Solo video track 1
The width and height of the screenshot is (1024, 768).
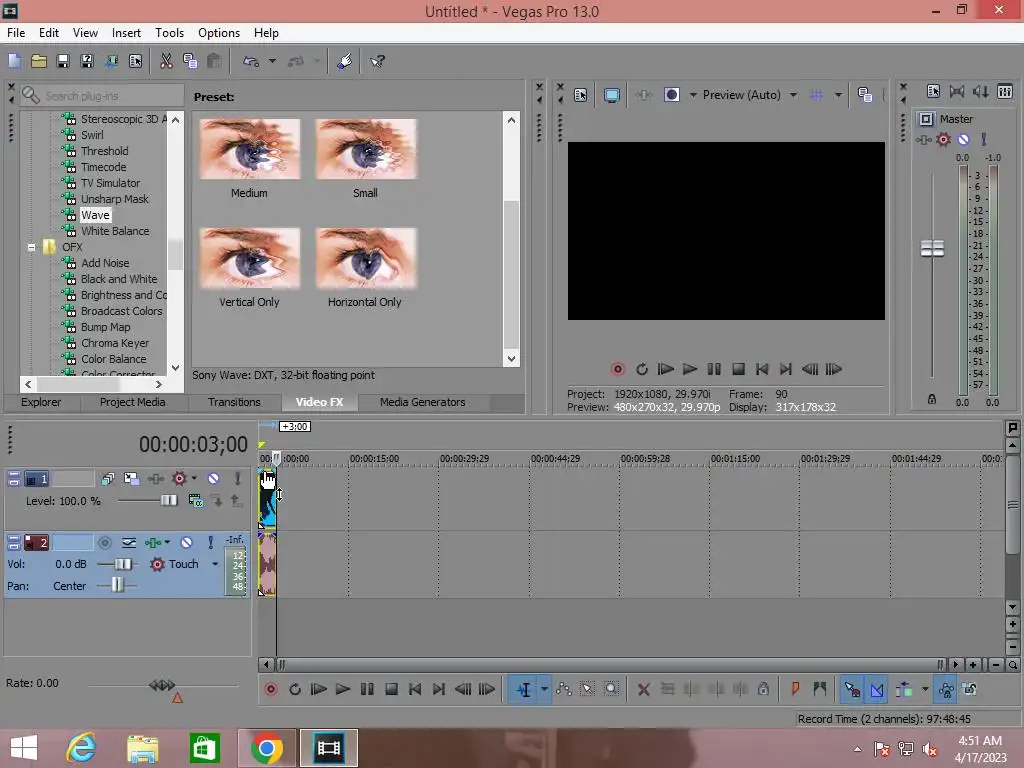tap(238, 479)
